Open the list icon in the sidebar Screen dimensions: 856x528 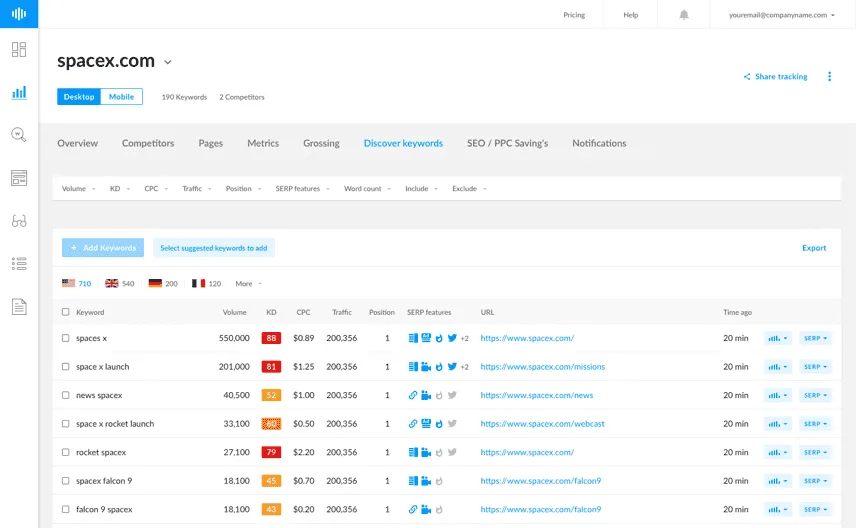point(19,264)
